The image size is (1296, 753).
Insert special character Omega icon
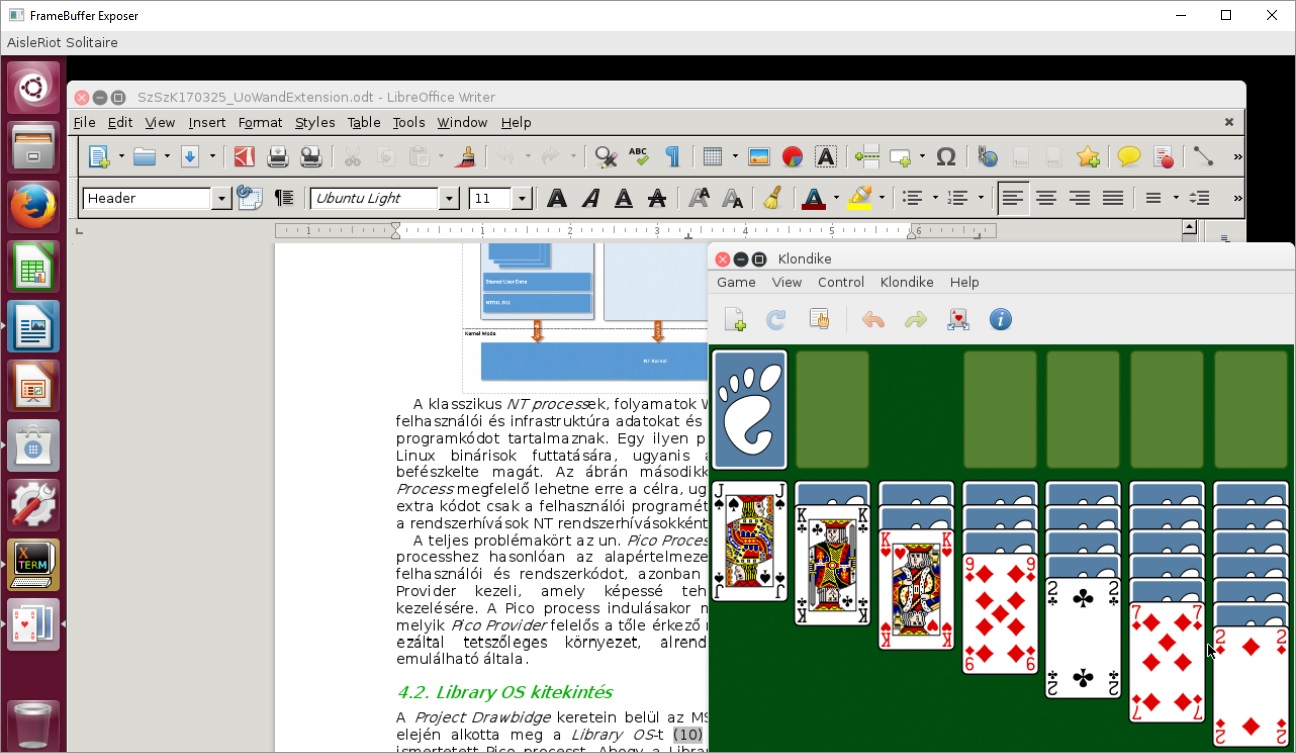point(945,157)
